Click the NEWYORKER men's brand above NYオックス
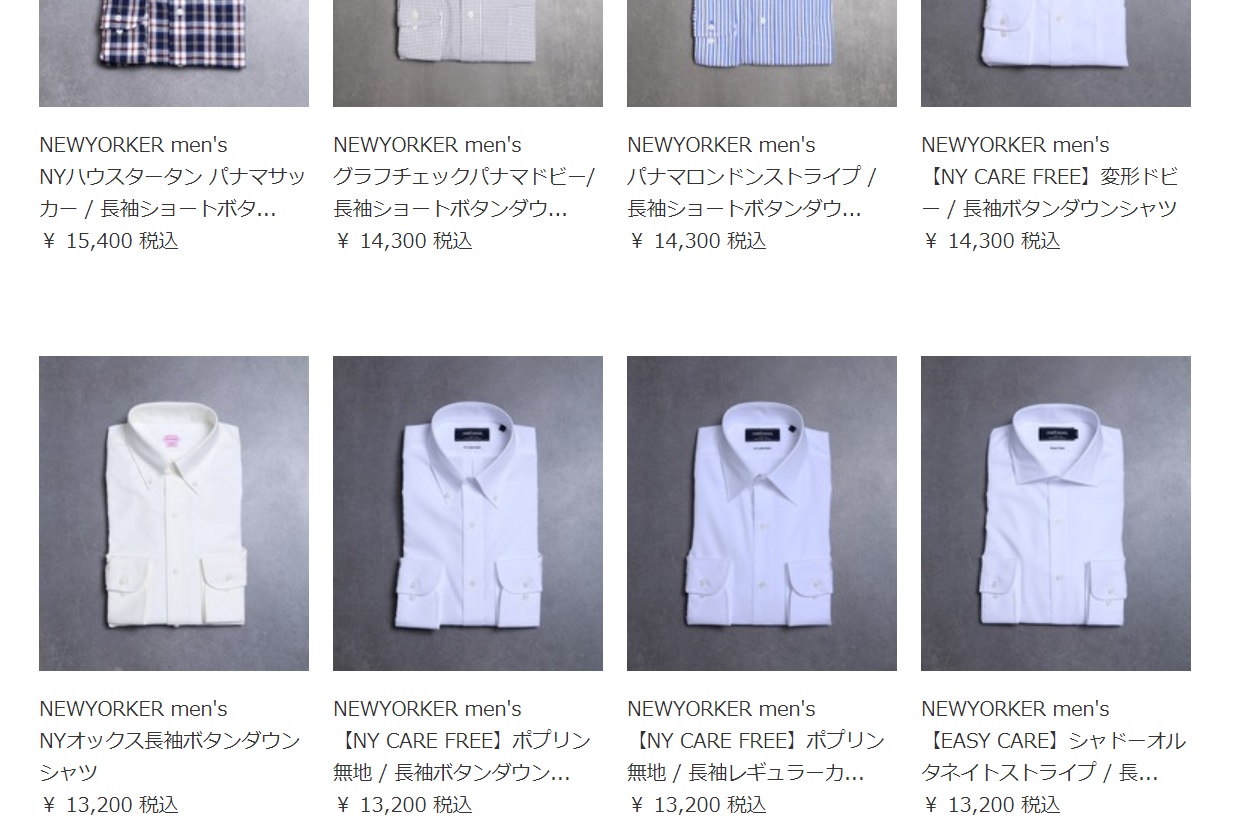 coord(133,709)
